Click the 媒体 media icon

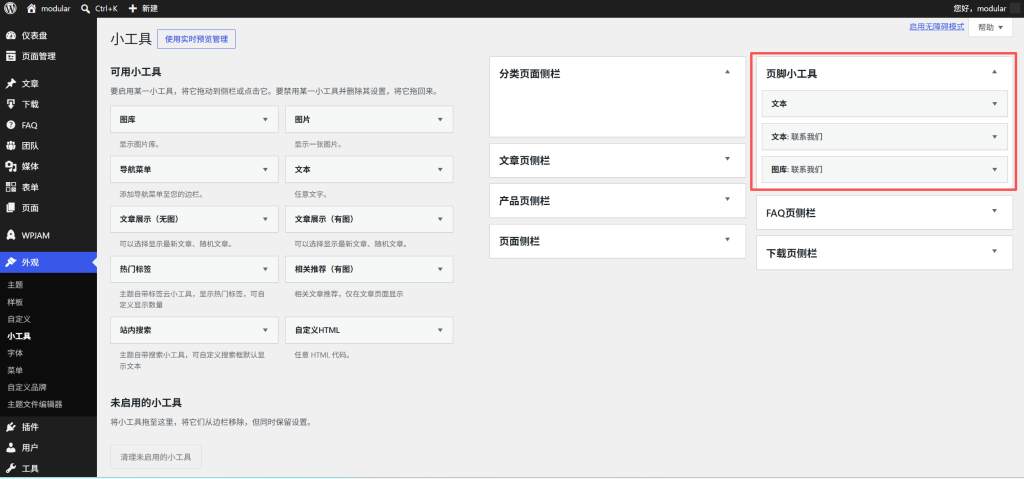[10, 166]
